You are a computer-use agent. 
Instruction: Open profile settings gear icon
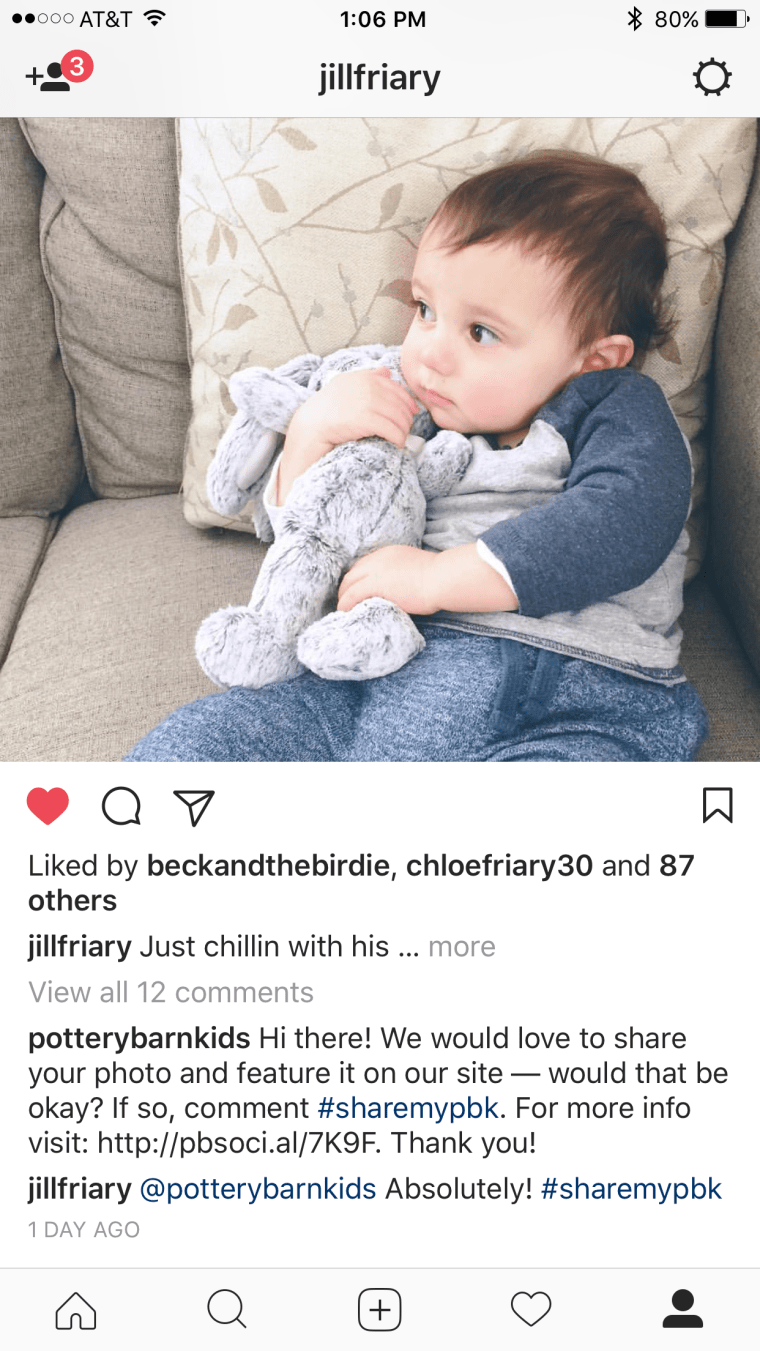click(713, 77)
